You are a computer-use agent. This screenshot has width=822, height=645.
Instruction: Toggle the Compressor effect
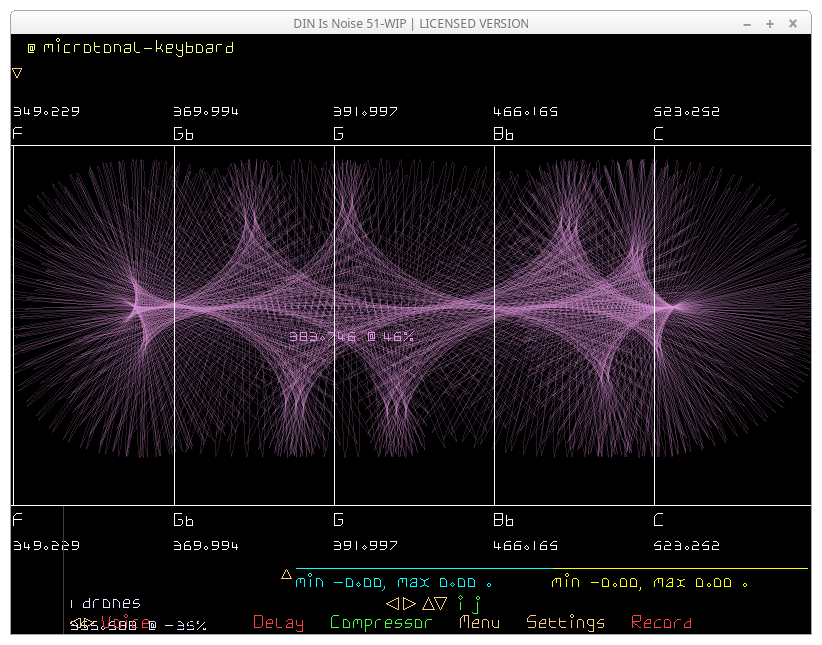point(381,622)
